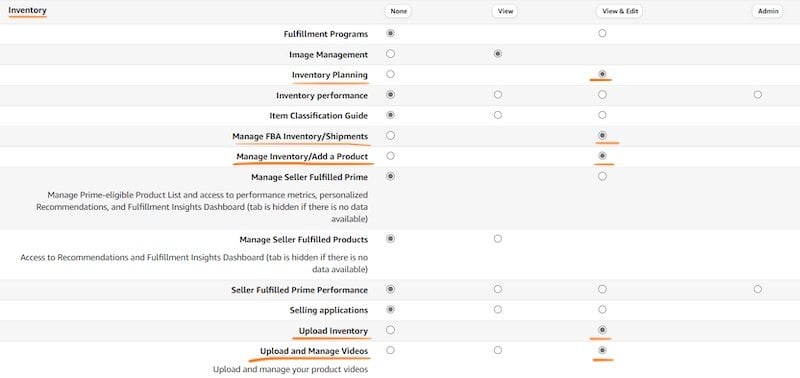
Task: Set Image Management to None
Action: pos(390,54)
